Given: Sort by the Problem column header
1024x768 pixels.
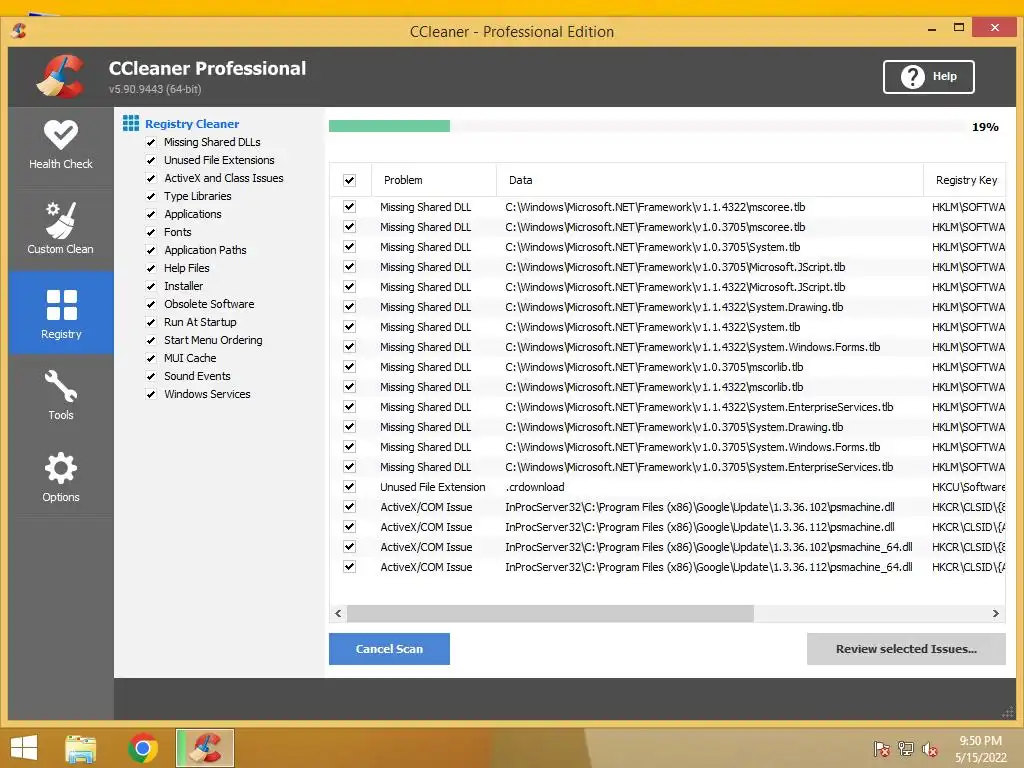Looking at the screenshot, I should (434, 180).
